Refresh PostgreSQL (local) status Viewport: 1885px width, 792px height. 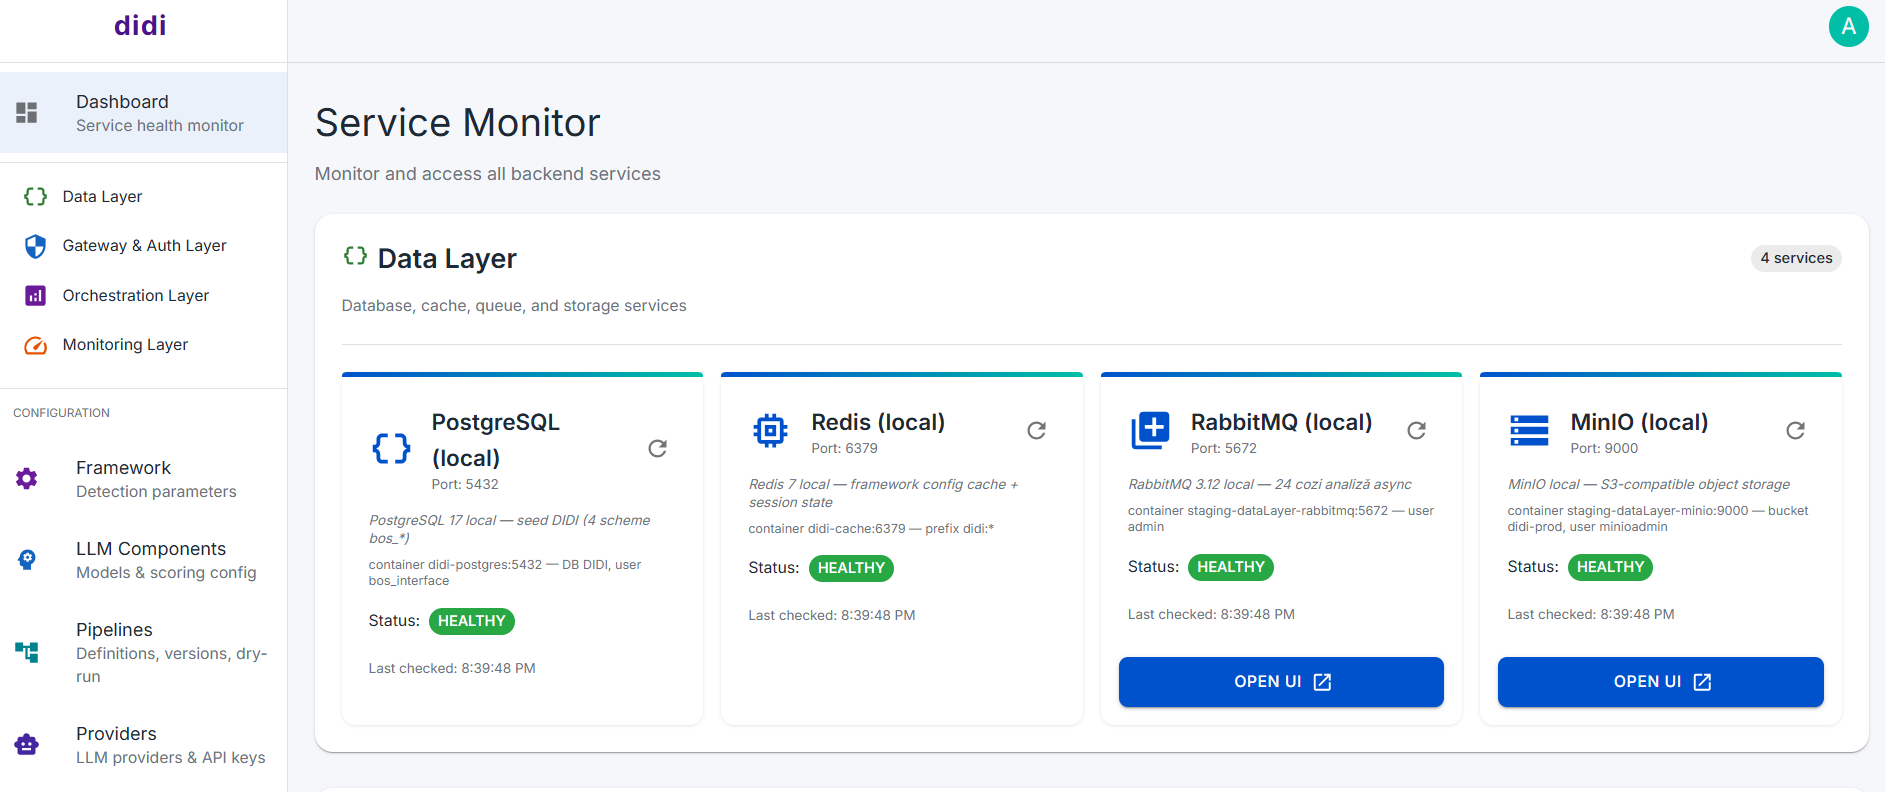[x=657, y=448]
